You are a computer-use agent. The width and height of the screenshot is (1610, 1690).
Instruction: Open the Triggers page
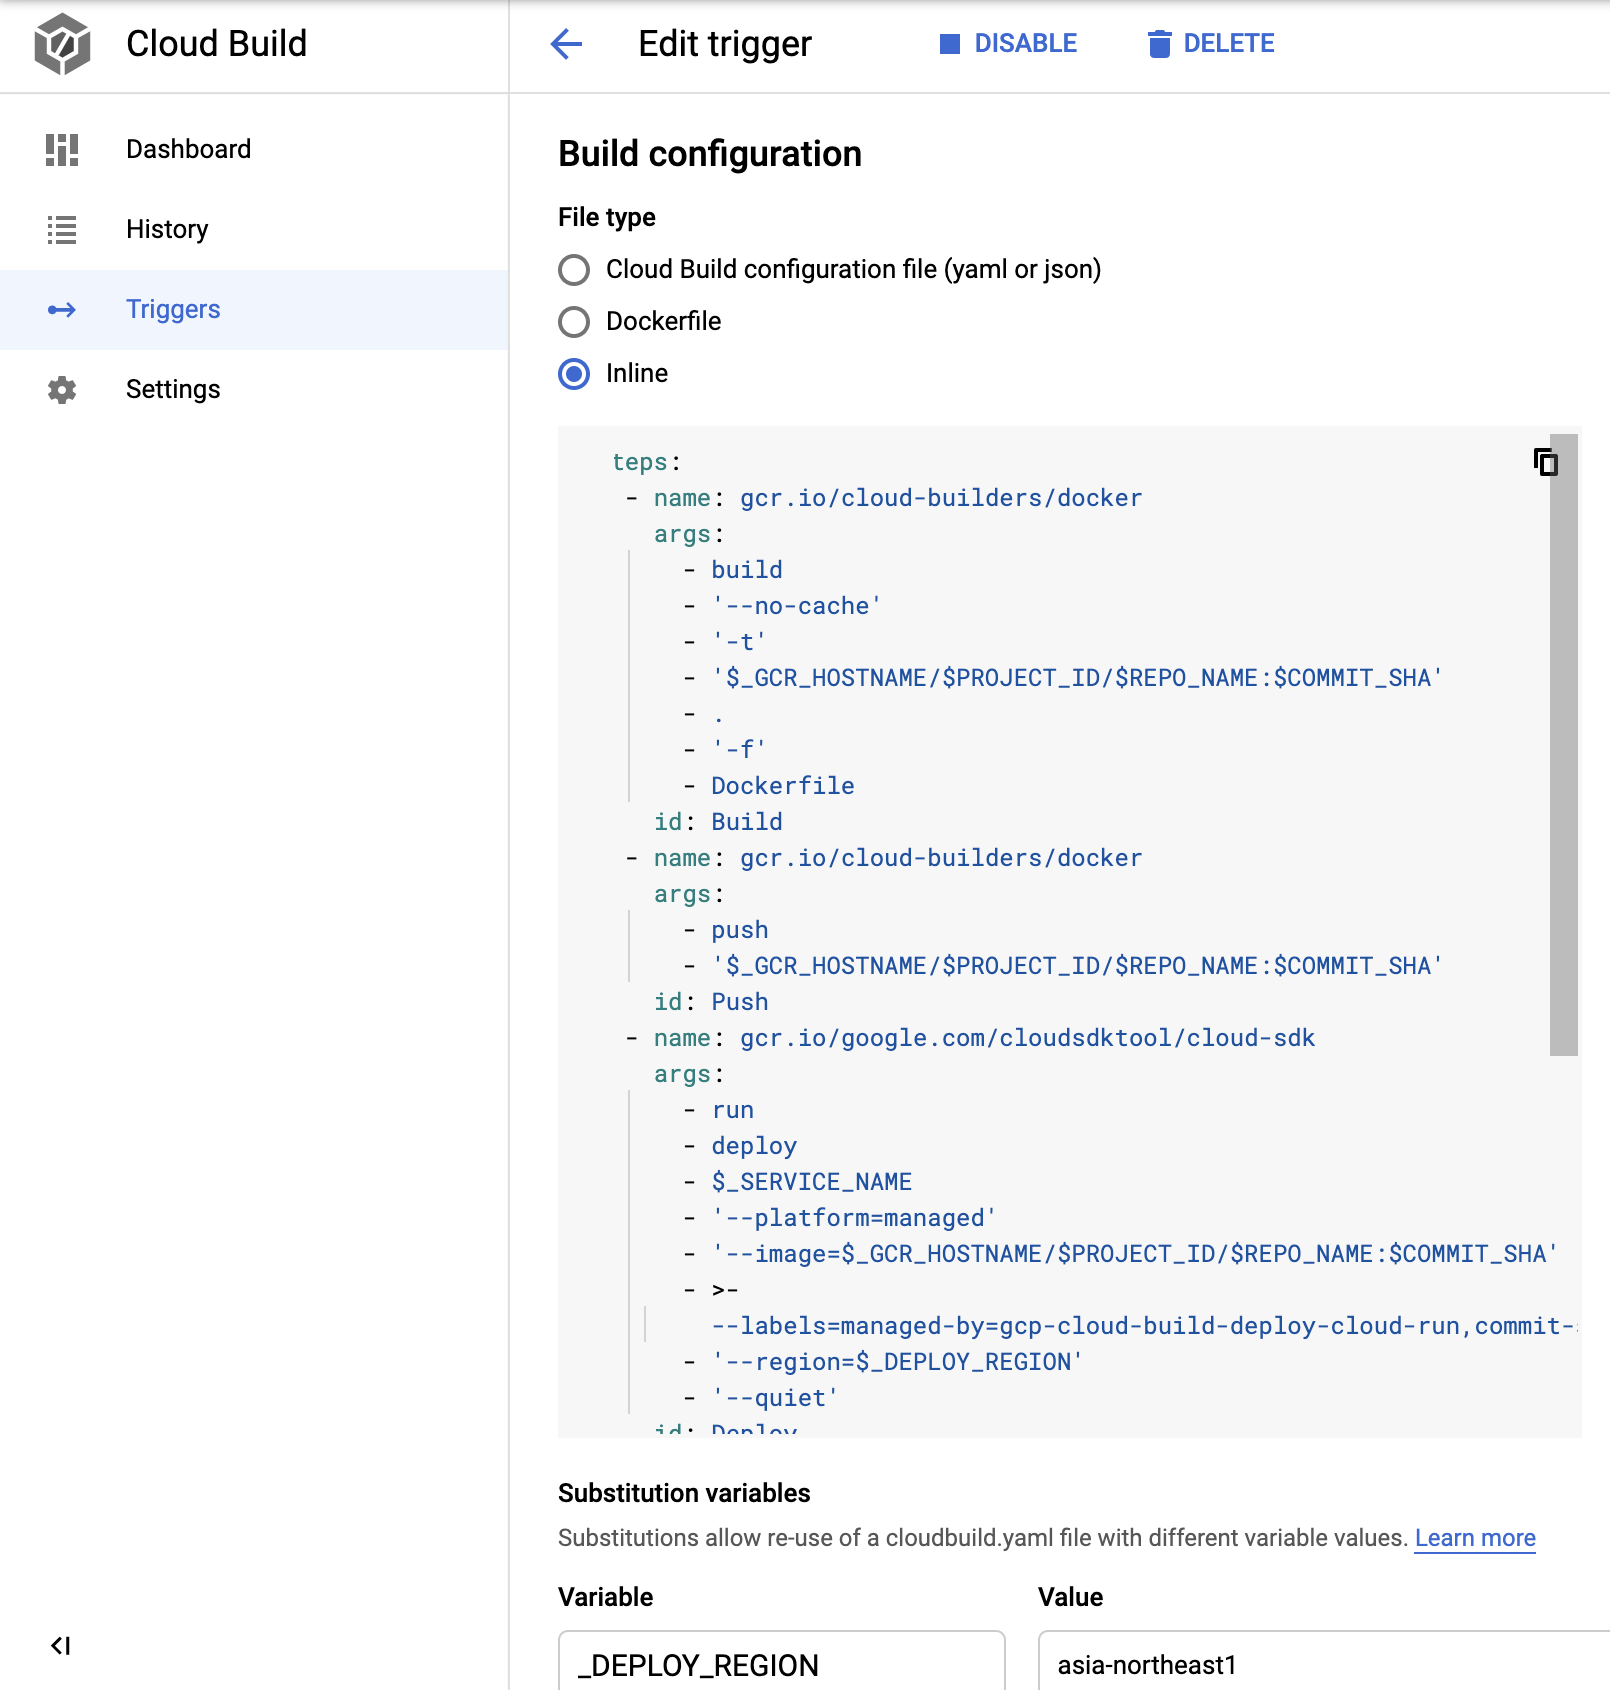coord(254,310)
